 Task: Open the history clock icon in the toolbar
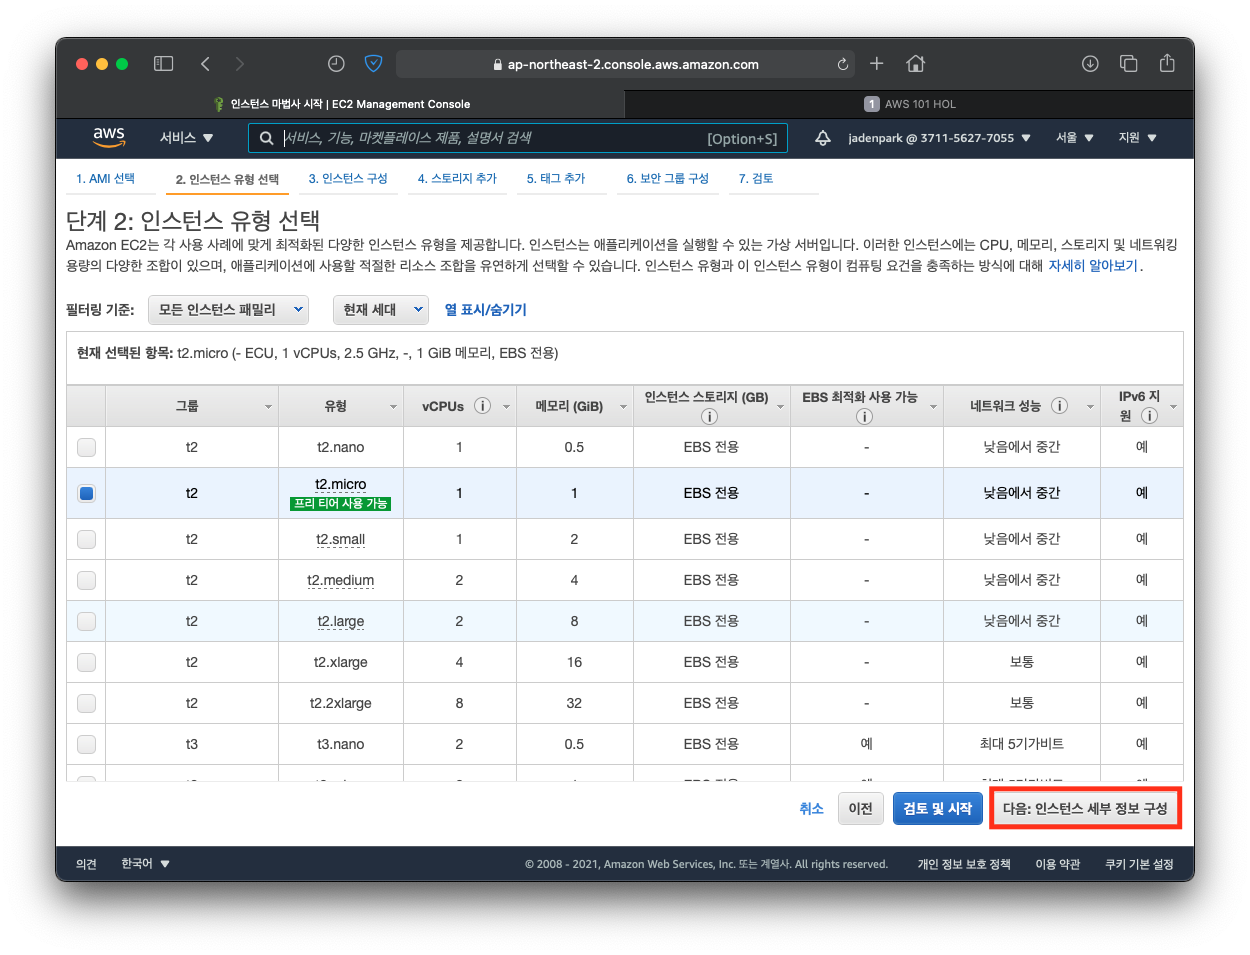click(336, 64)
